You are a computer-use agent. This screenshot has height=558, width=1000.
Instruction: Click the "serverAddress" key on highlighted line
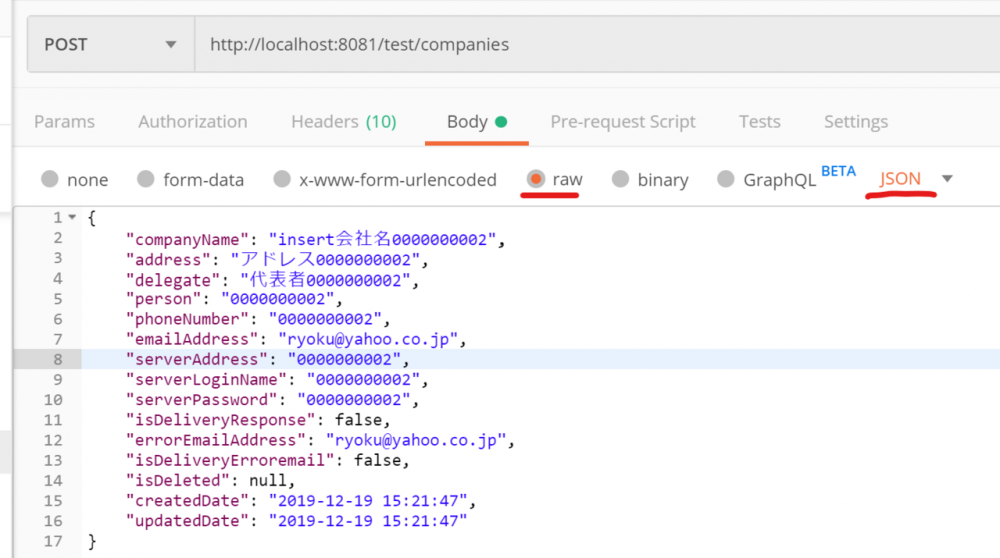click(196, 360)
